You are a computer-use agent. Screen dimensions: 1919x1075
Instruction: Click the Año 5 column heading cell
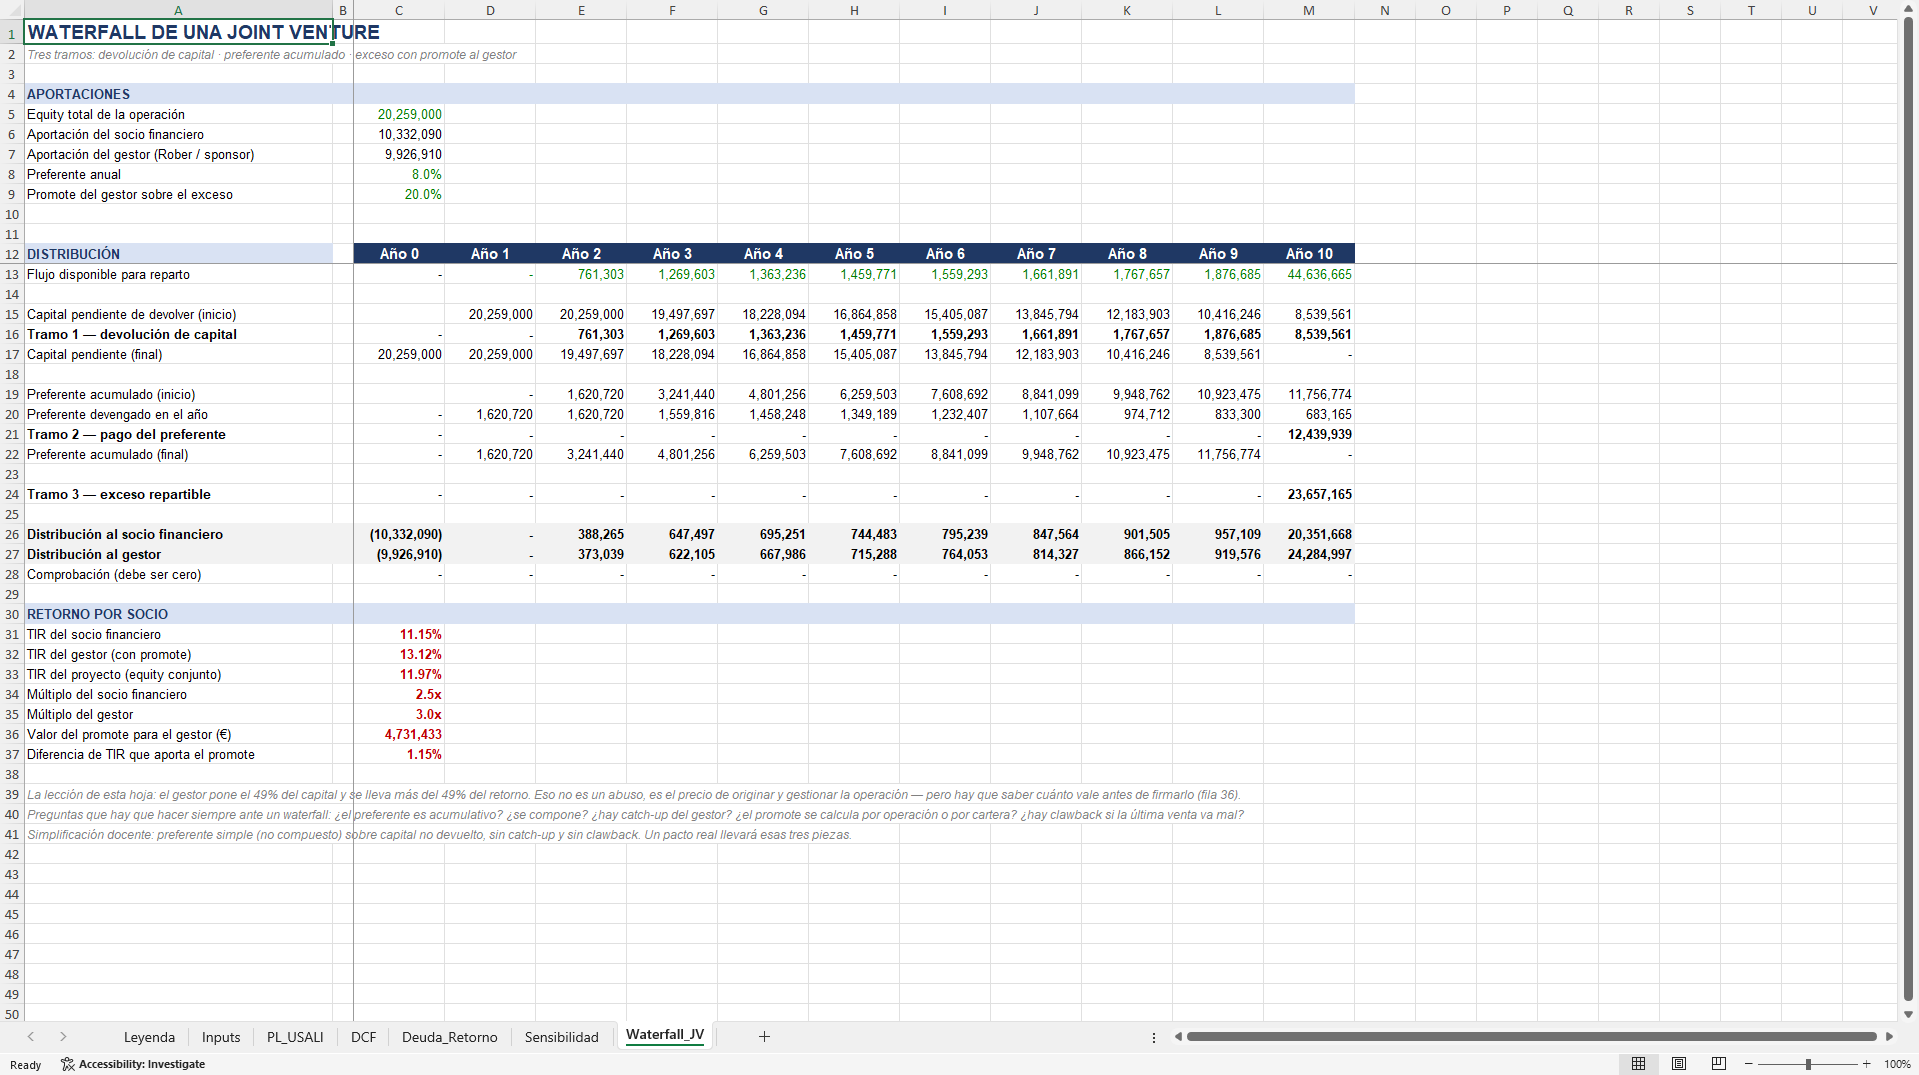click(854, 254)
